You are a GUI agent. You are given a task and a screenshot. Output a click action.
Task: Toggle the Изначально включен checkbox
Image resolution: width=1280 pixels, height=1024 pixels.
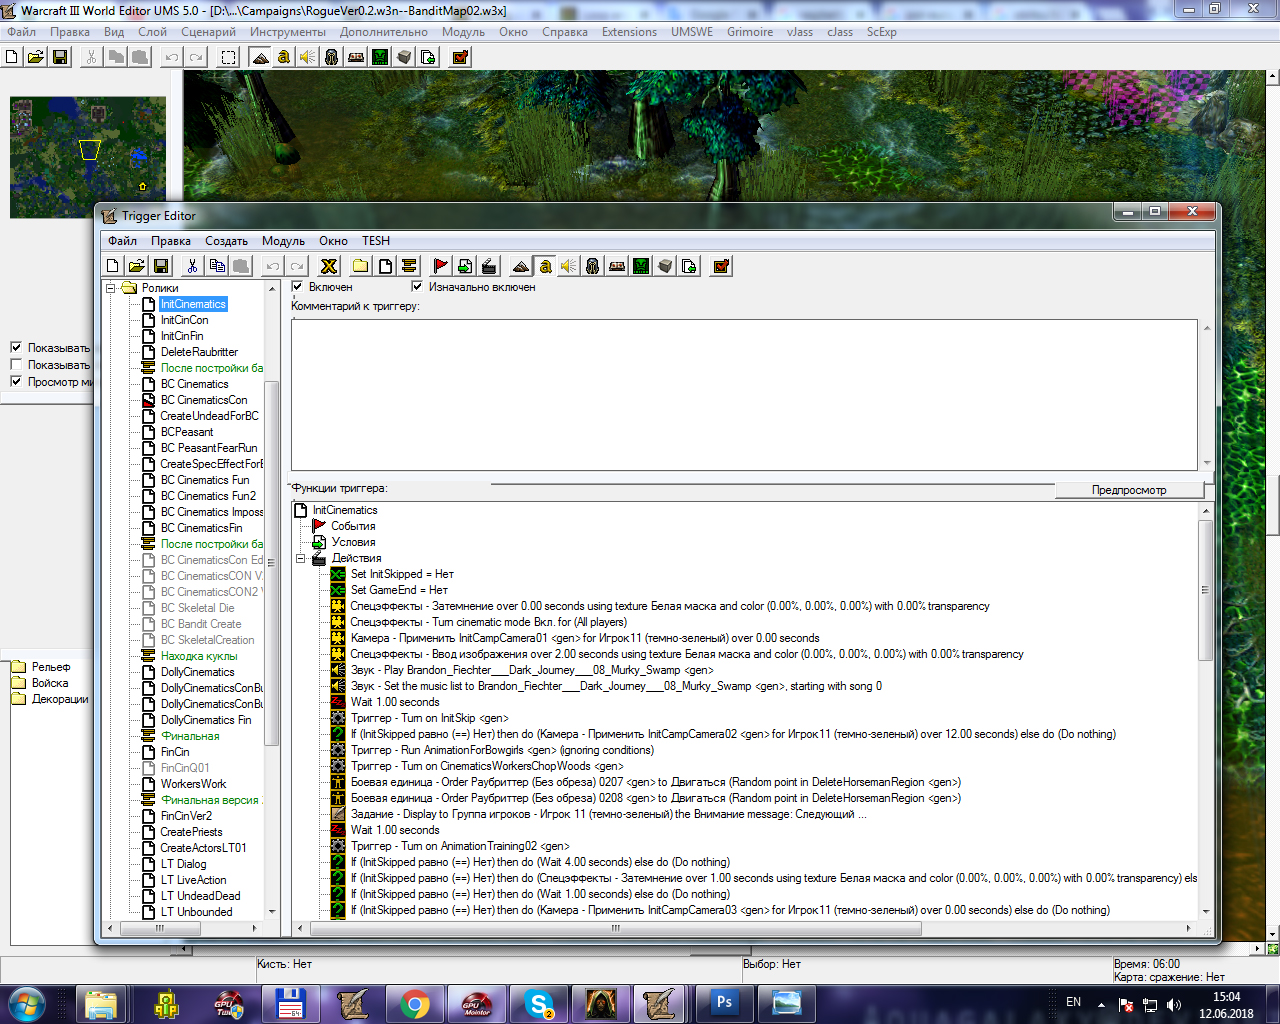pyautogui.click(x=417, y=287)
